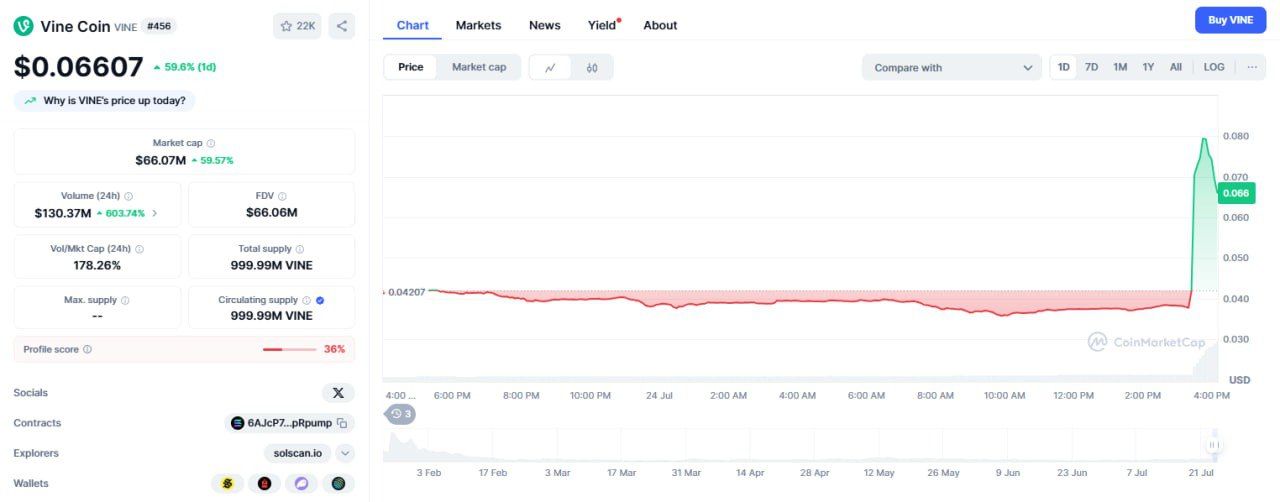Click the #456 rank badge
Screen dimensions: 1280x502
tap(160, 26)
